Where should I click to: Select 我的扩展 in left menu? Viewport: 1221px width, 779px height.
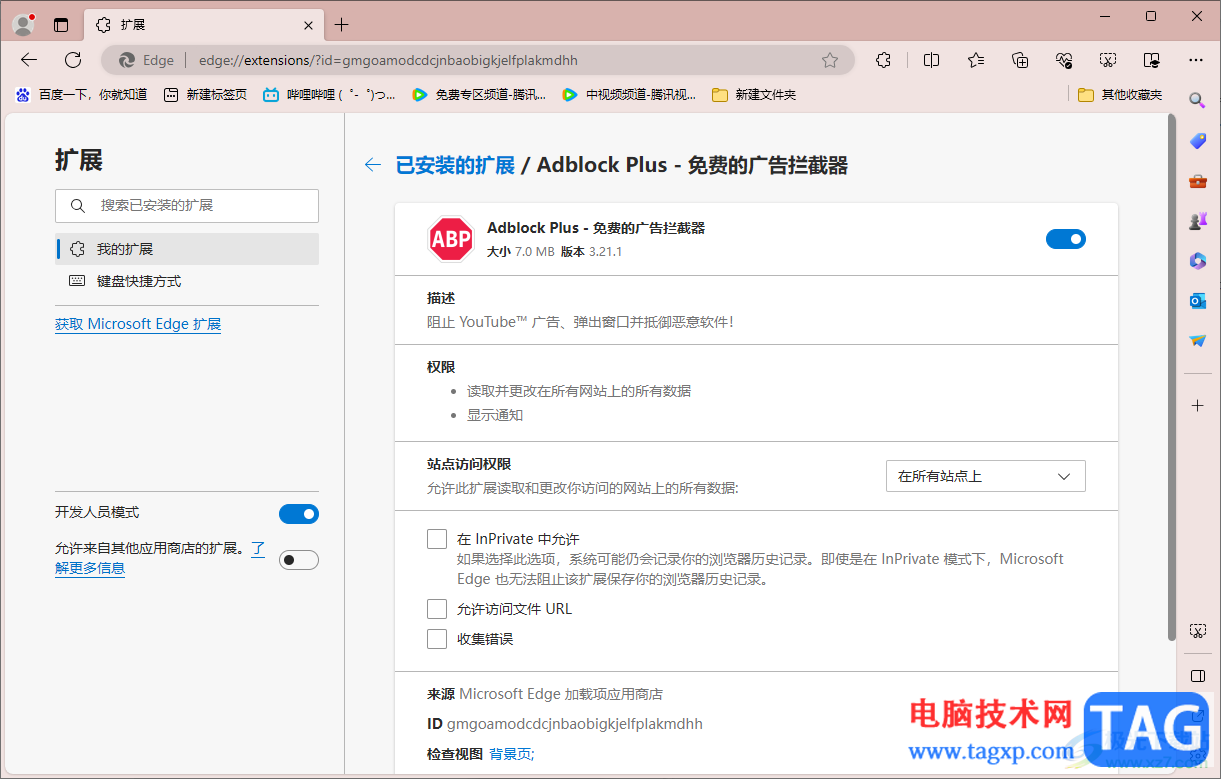(x=187, y=249)
